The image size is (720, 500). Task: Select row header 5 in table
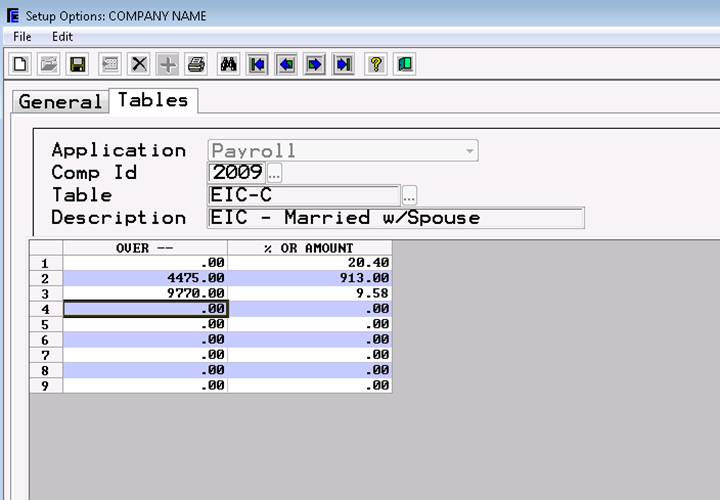[46, 324]
